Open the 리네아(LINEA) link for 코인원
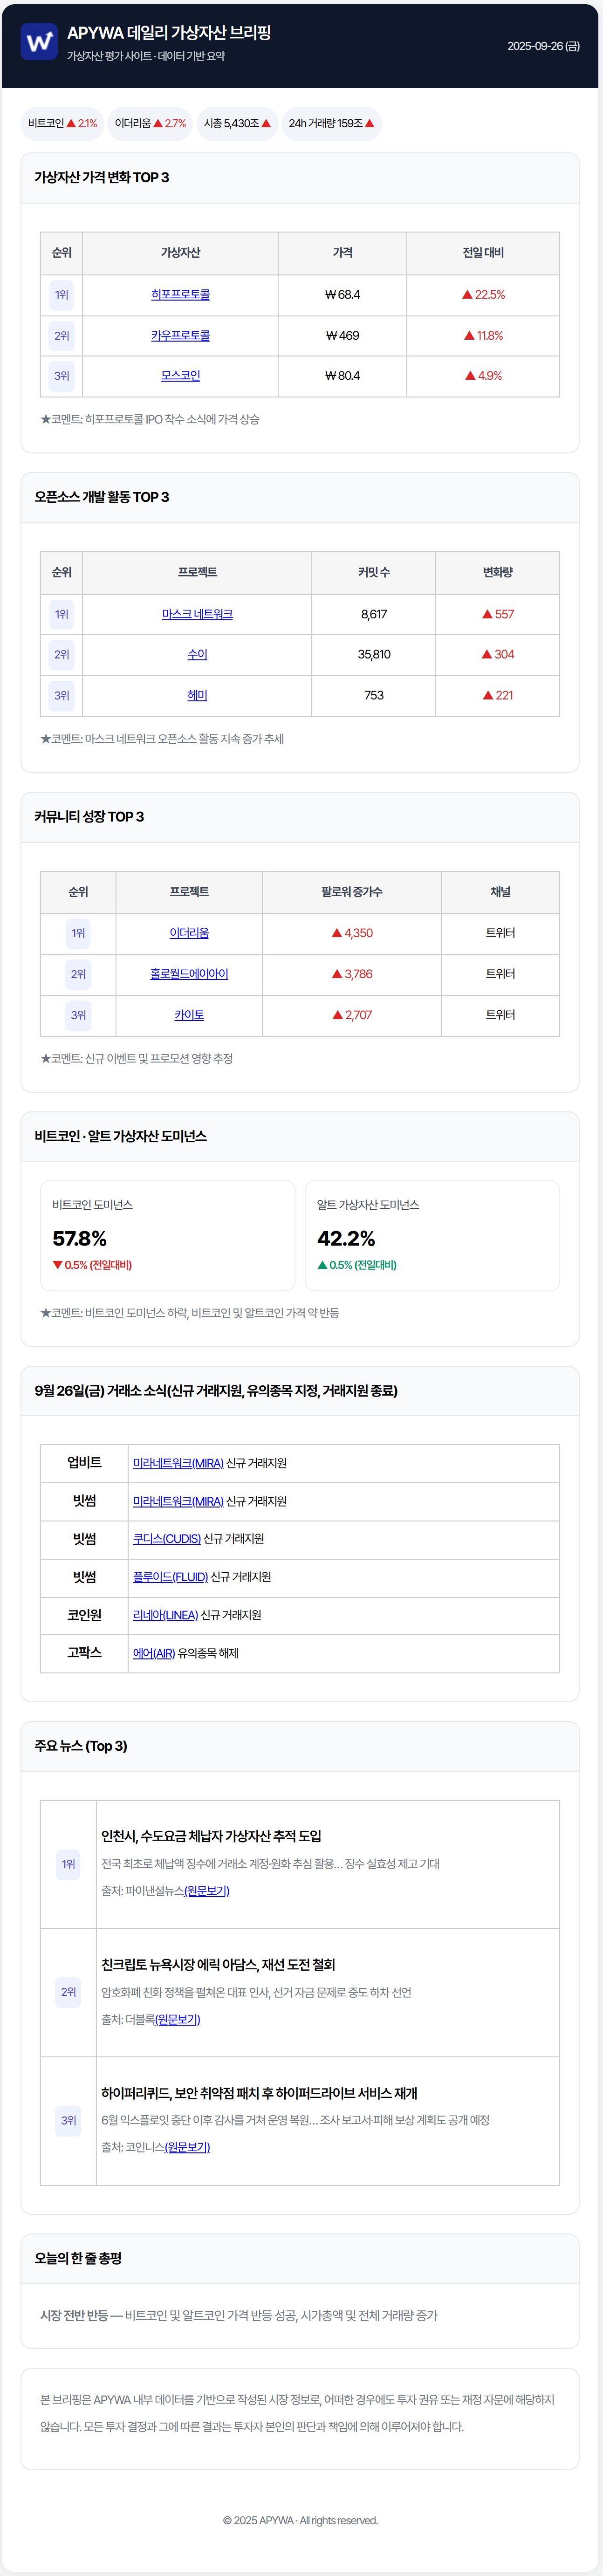The image size is (603, 2576). pyautogui.click(x=165, y=1615)
